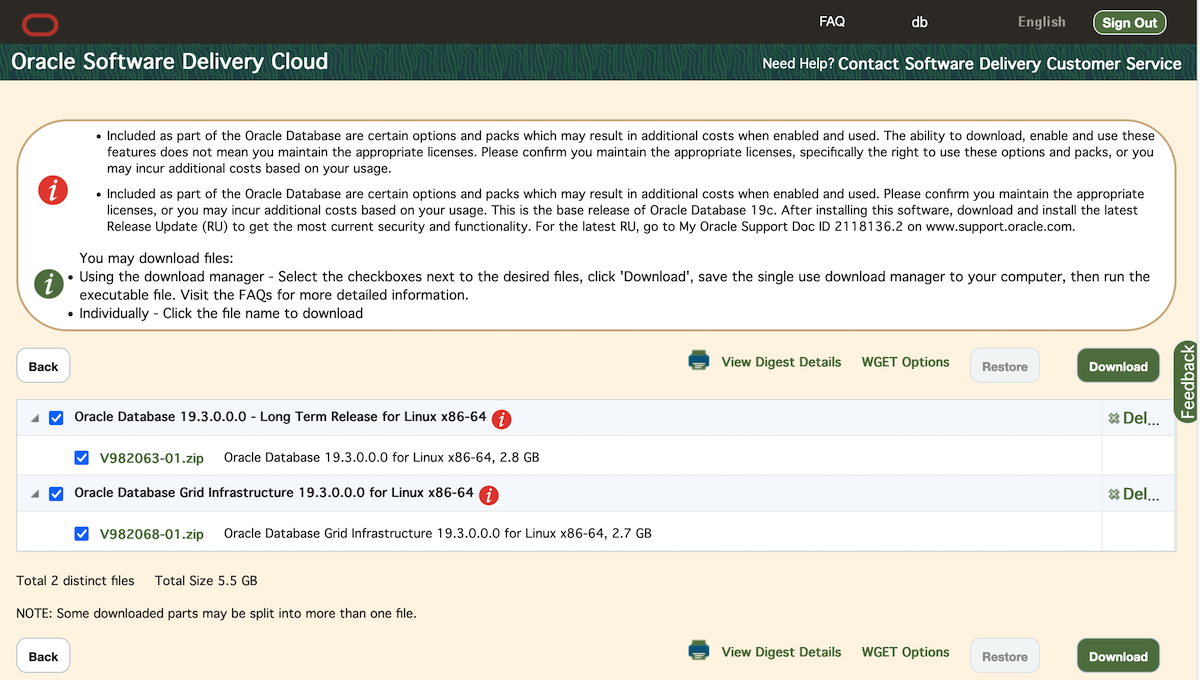Viewport: 1200px width, 680px height.
Task: Click the Oracle Software Delivery Cloud title
Action: coord(169,62)
